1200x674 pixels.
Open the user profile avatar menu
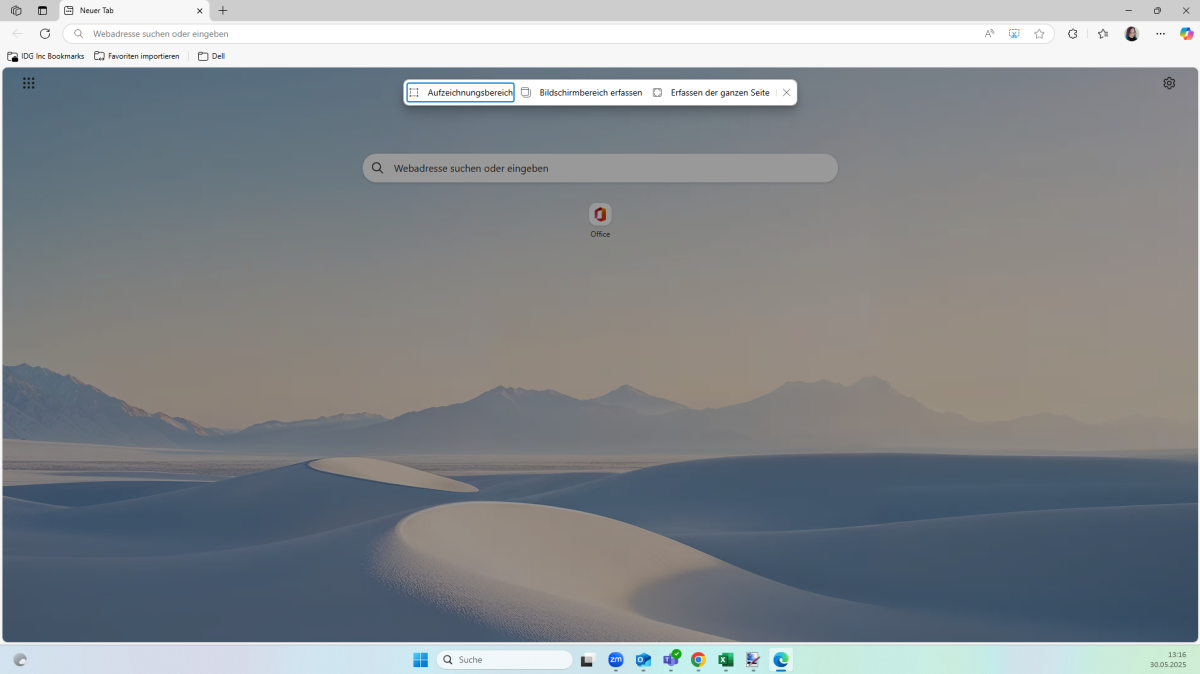click(x=1131, y=33)
